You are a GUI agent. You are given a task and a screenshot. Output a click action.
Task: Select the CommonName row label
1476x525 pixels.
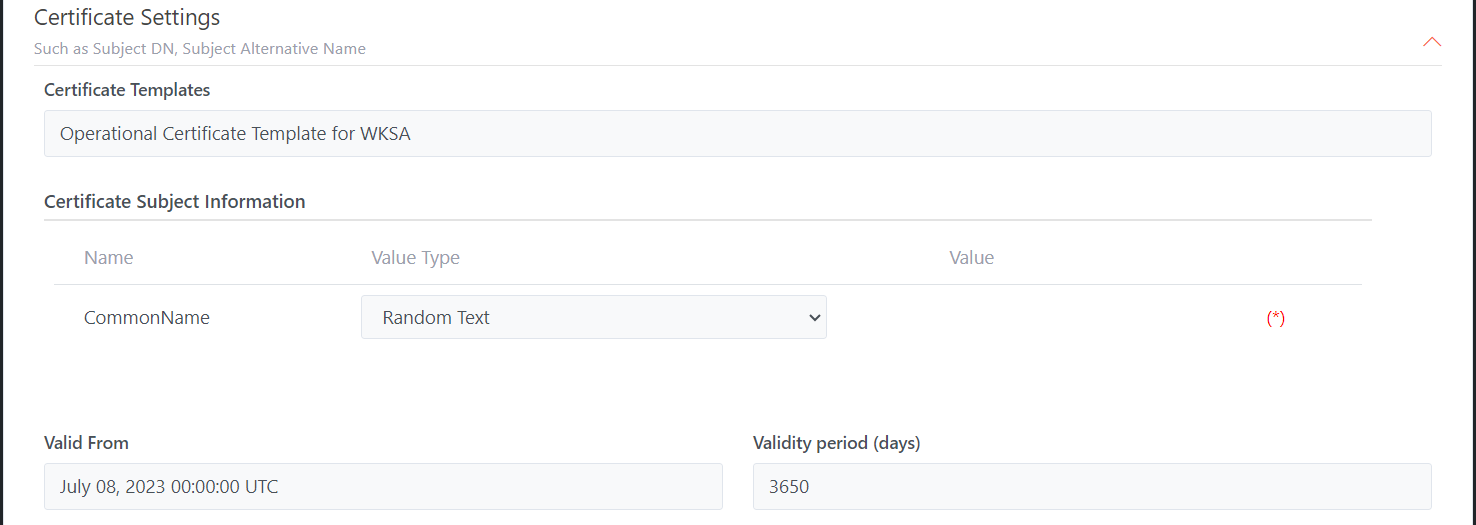coord(147,318)
